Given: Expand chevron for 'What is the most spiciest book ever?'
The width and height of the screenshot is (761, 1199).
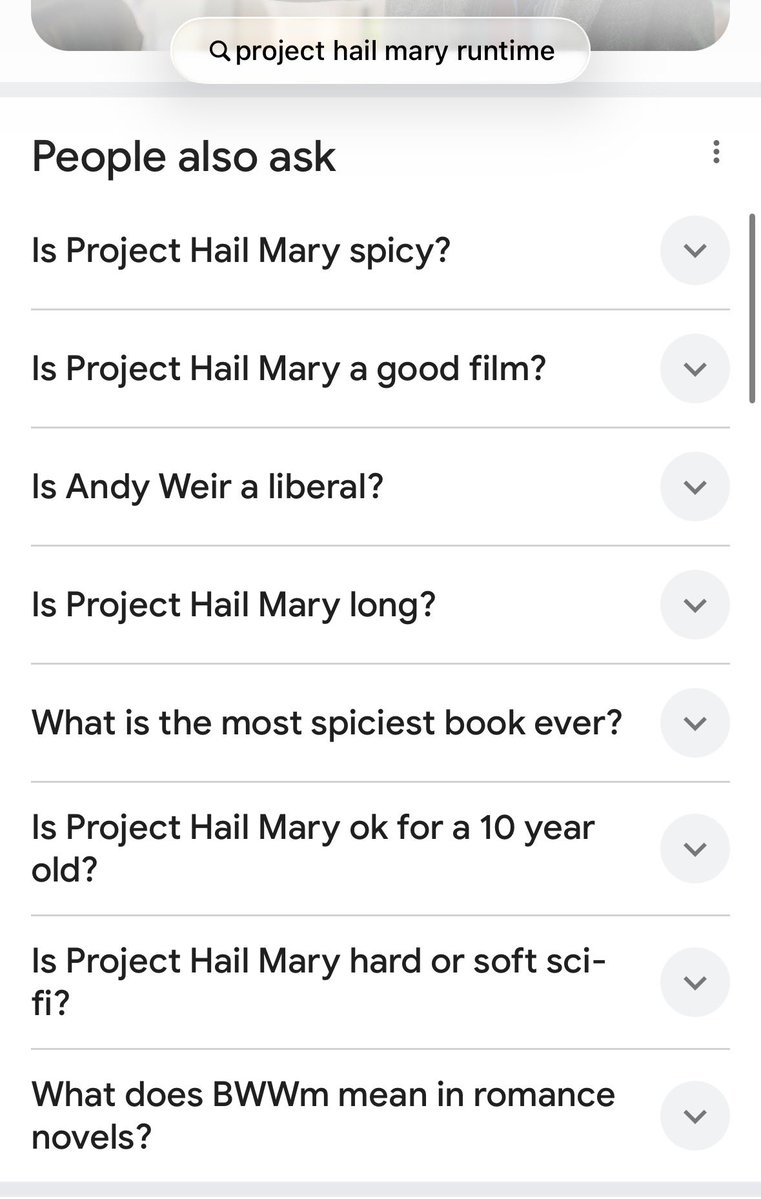Looking at the screenshot, I should point(694,723).
